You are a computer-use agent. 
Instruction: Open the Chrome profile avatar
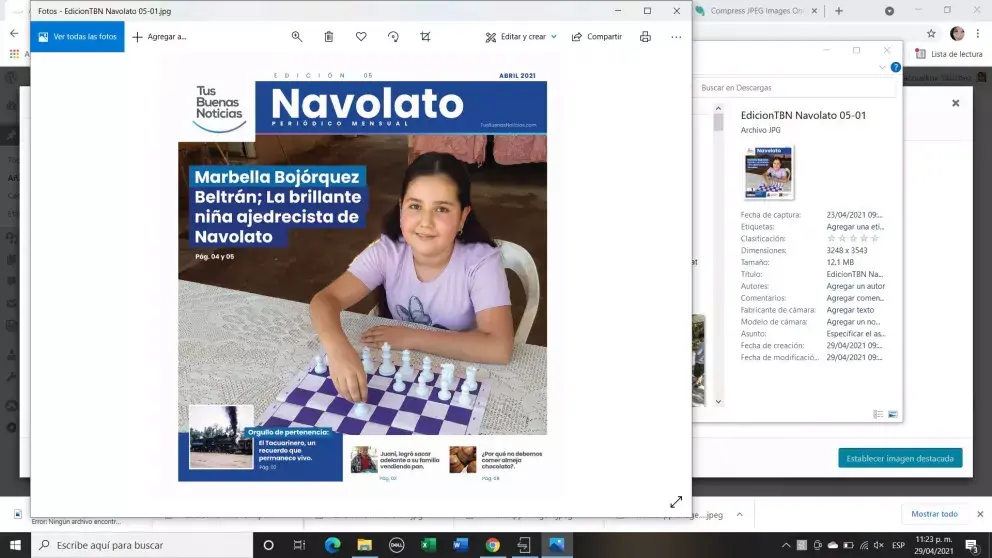(957, 34)
